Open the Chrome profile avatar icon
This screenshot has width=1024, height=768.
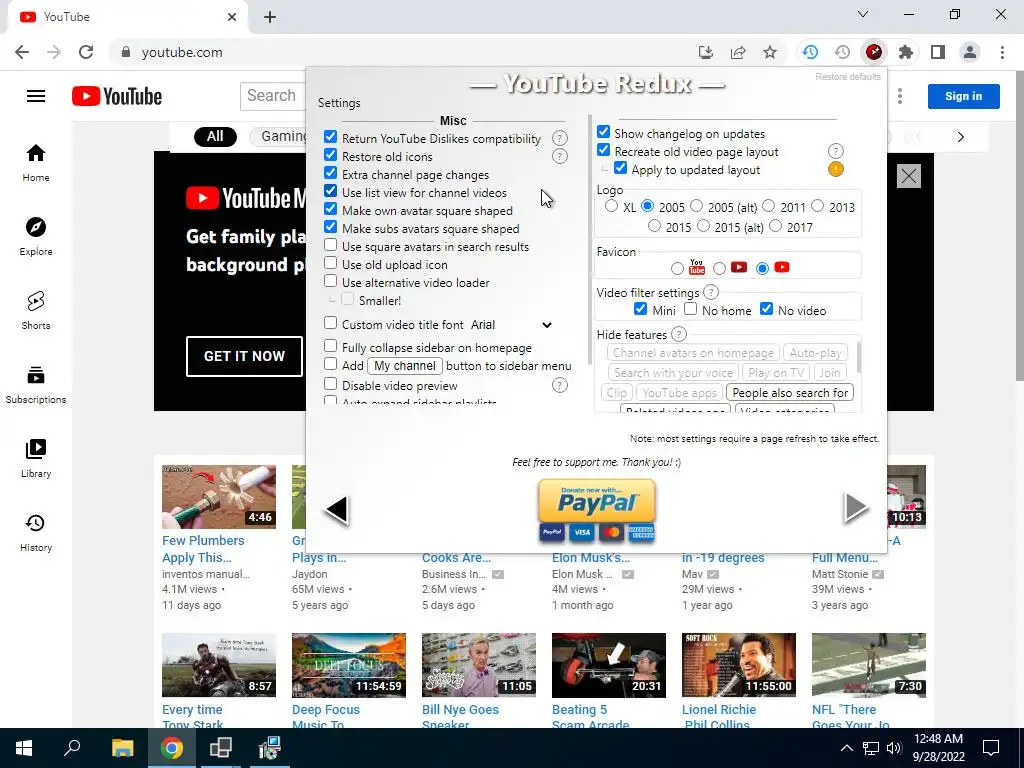click(970, 52)
